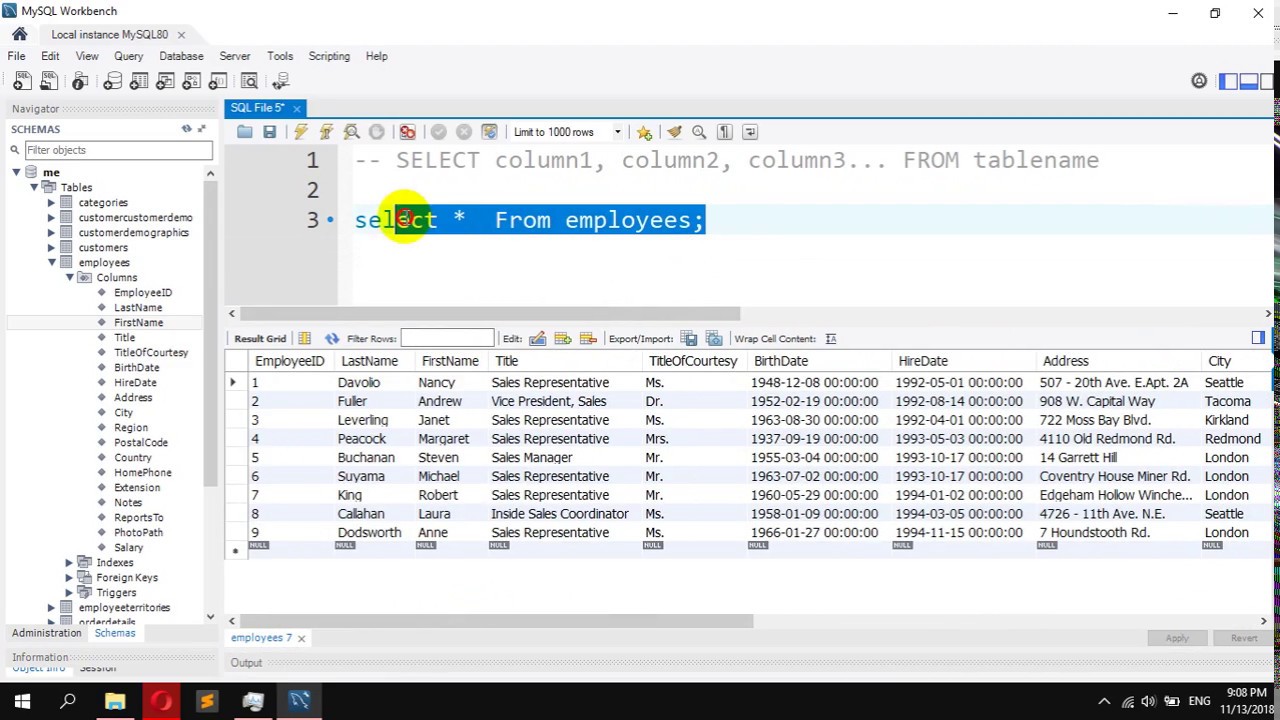Save snippet with star icon
This screenshot has height=720, width=1280.
point(644,132)
